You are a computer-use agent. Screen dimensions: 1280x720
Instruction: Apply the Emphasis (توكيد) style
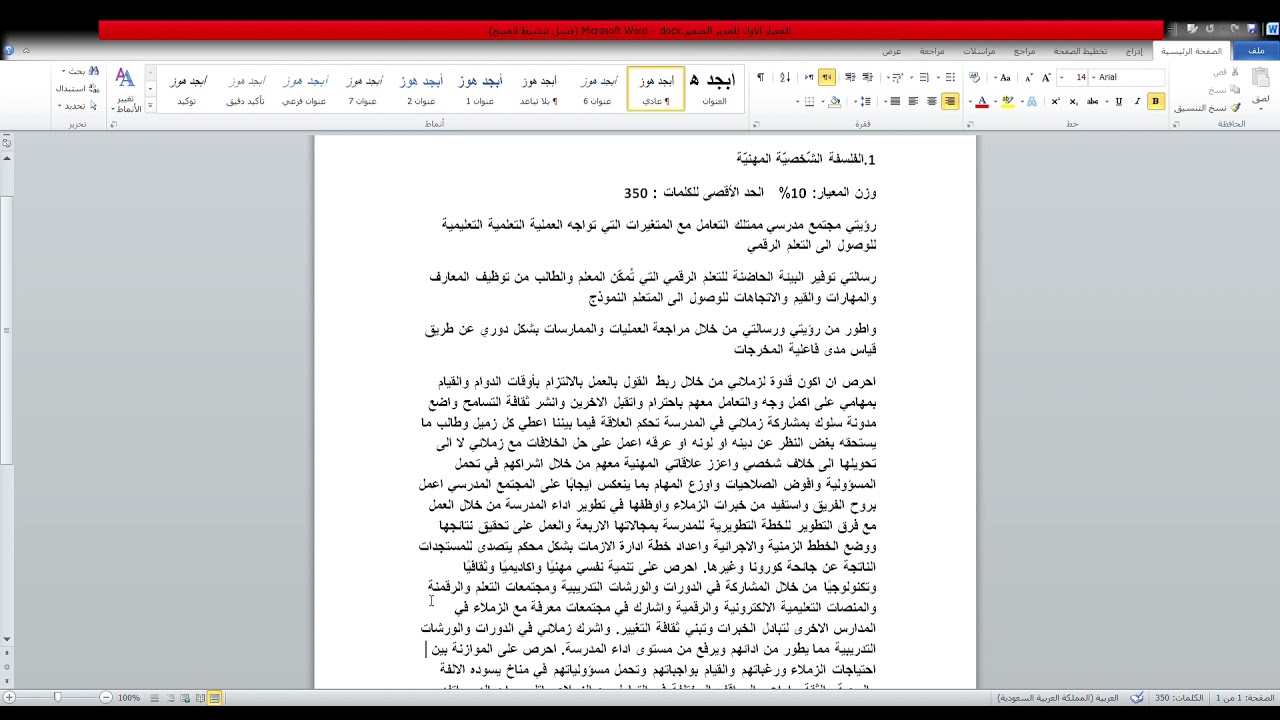[187, 88]
